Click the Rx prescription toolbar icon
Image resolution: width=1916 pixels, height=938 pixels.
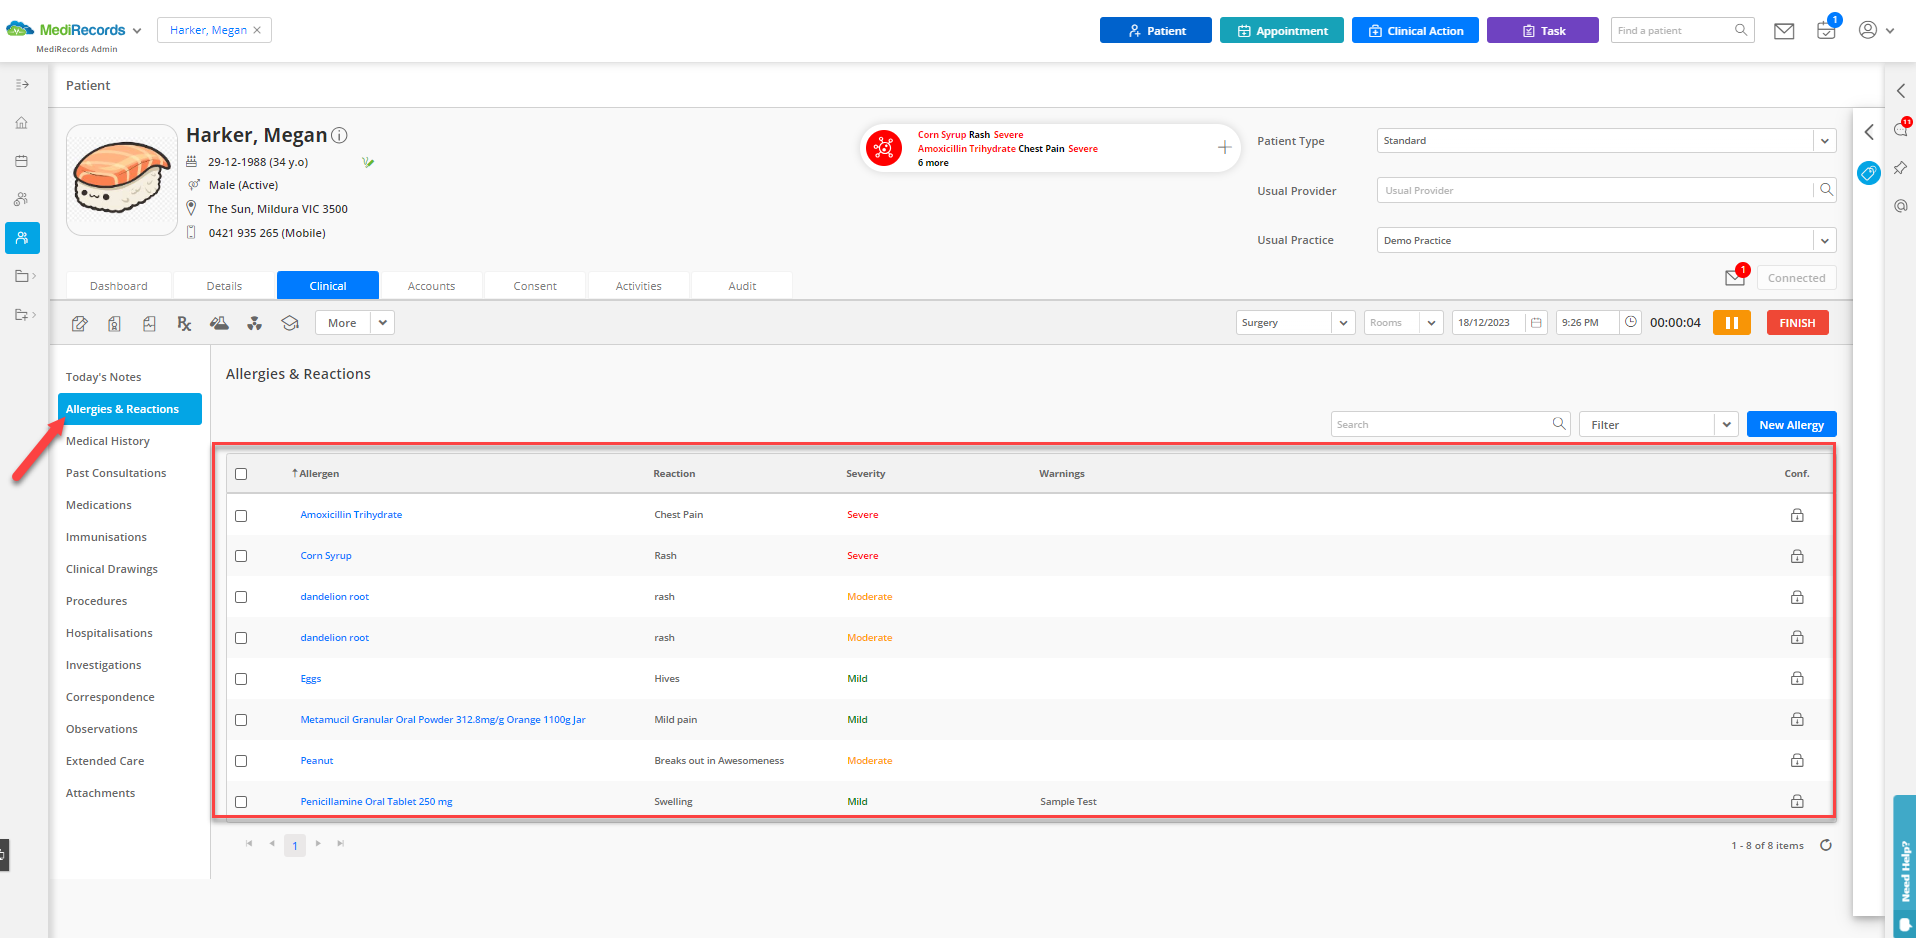[184, 323]
